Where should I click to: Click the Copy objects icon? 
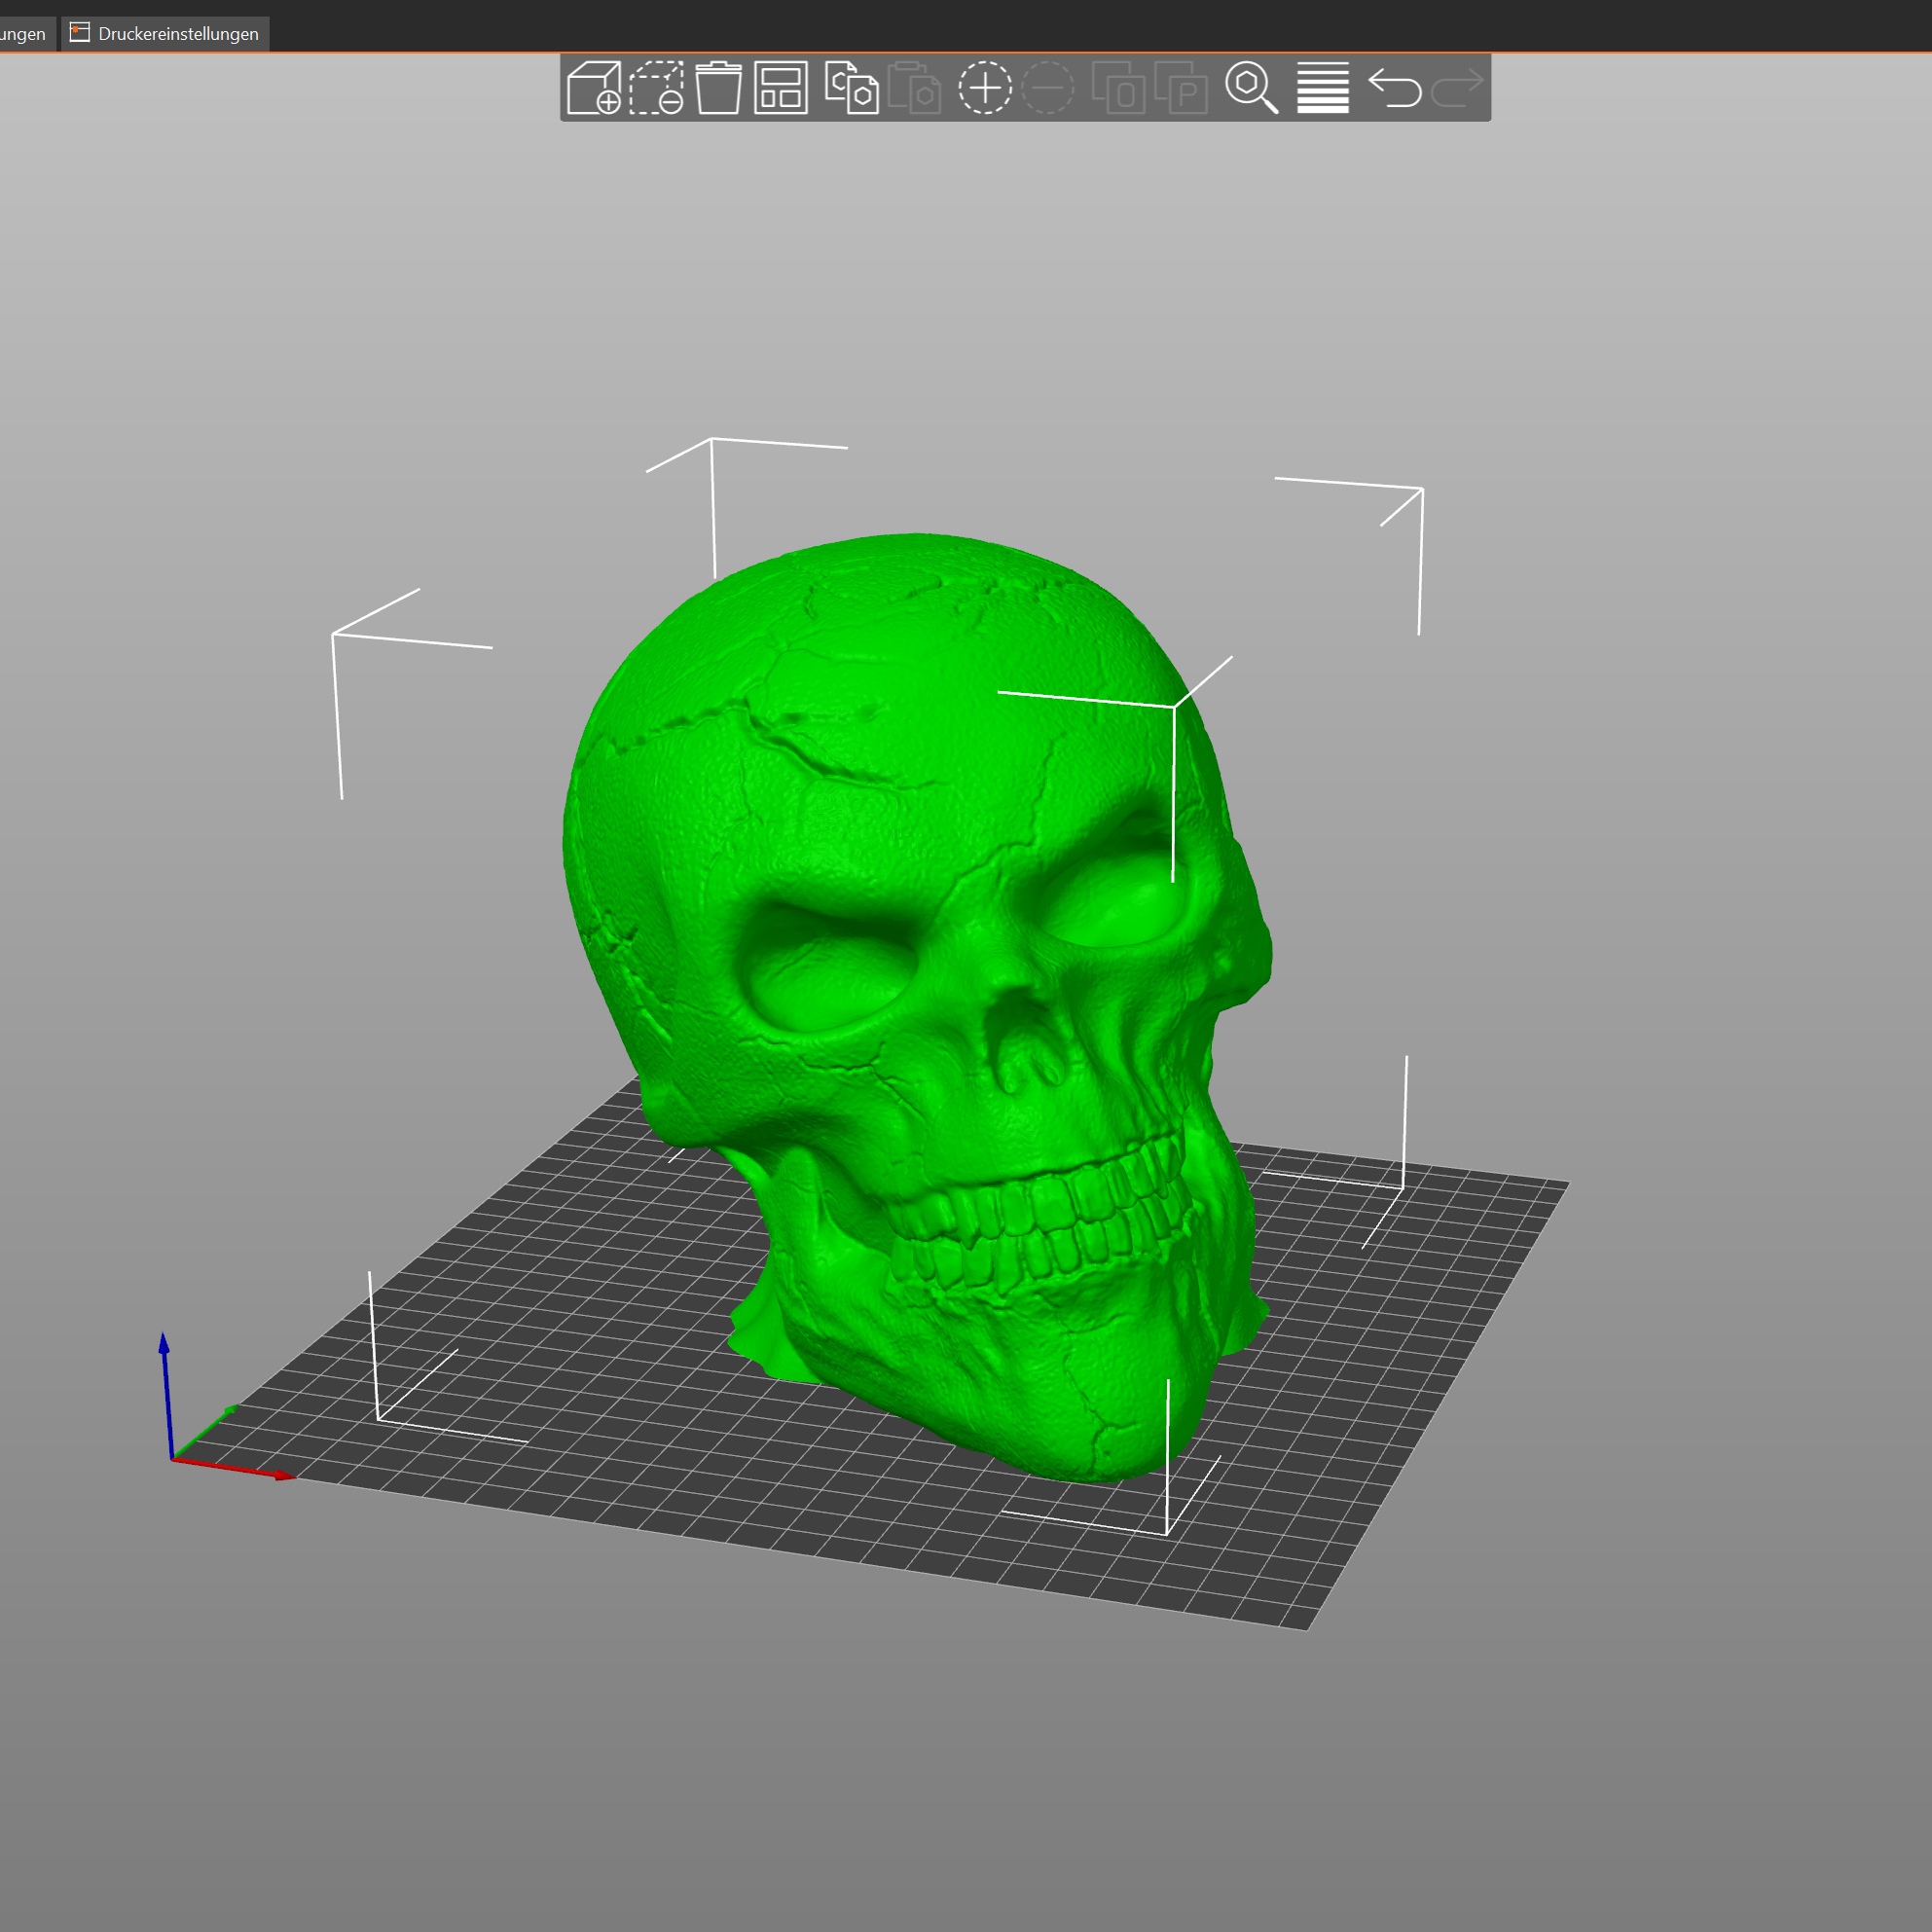coord(851,88)
